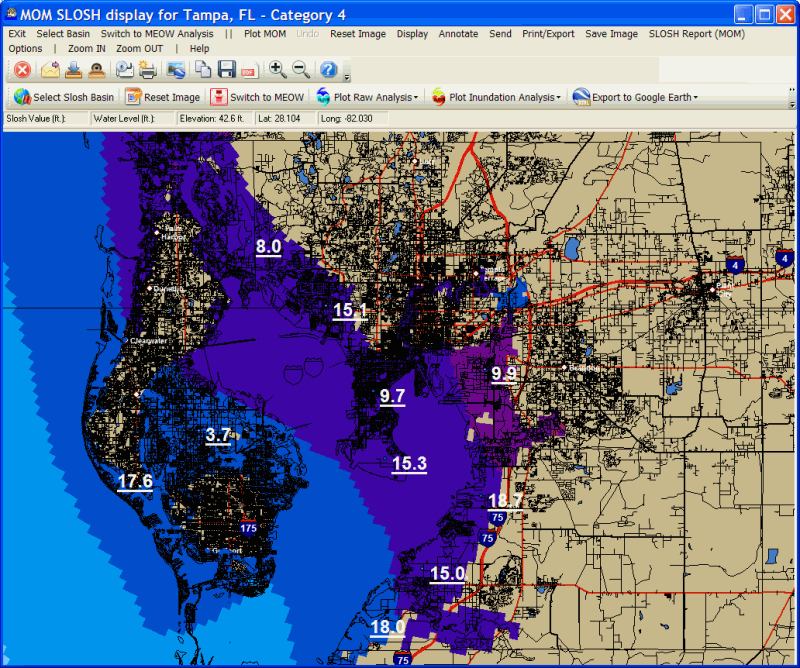Open the Annotate menu
The width and height of the screenshot is (800, 668).
[458, 33]
